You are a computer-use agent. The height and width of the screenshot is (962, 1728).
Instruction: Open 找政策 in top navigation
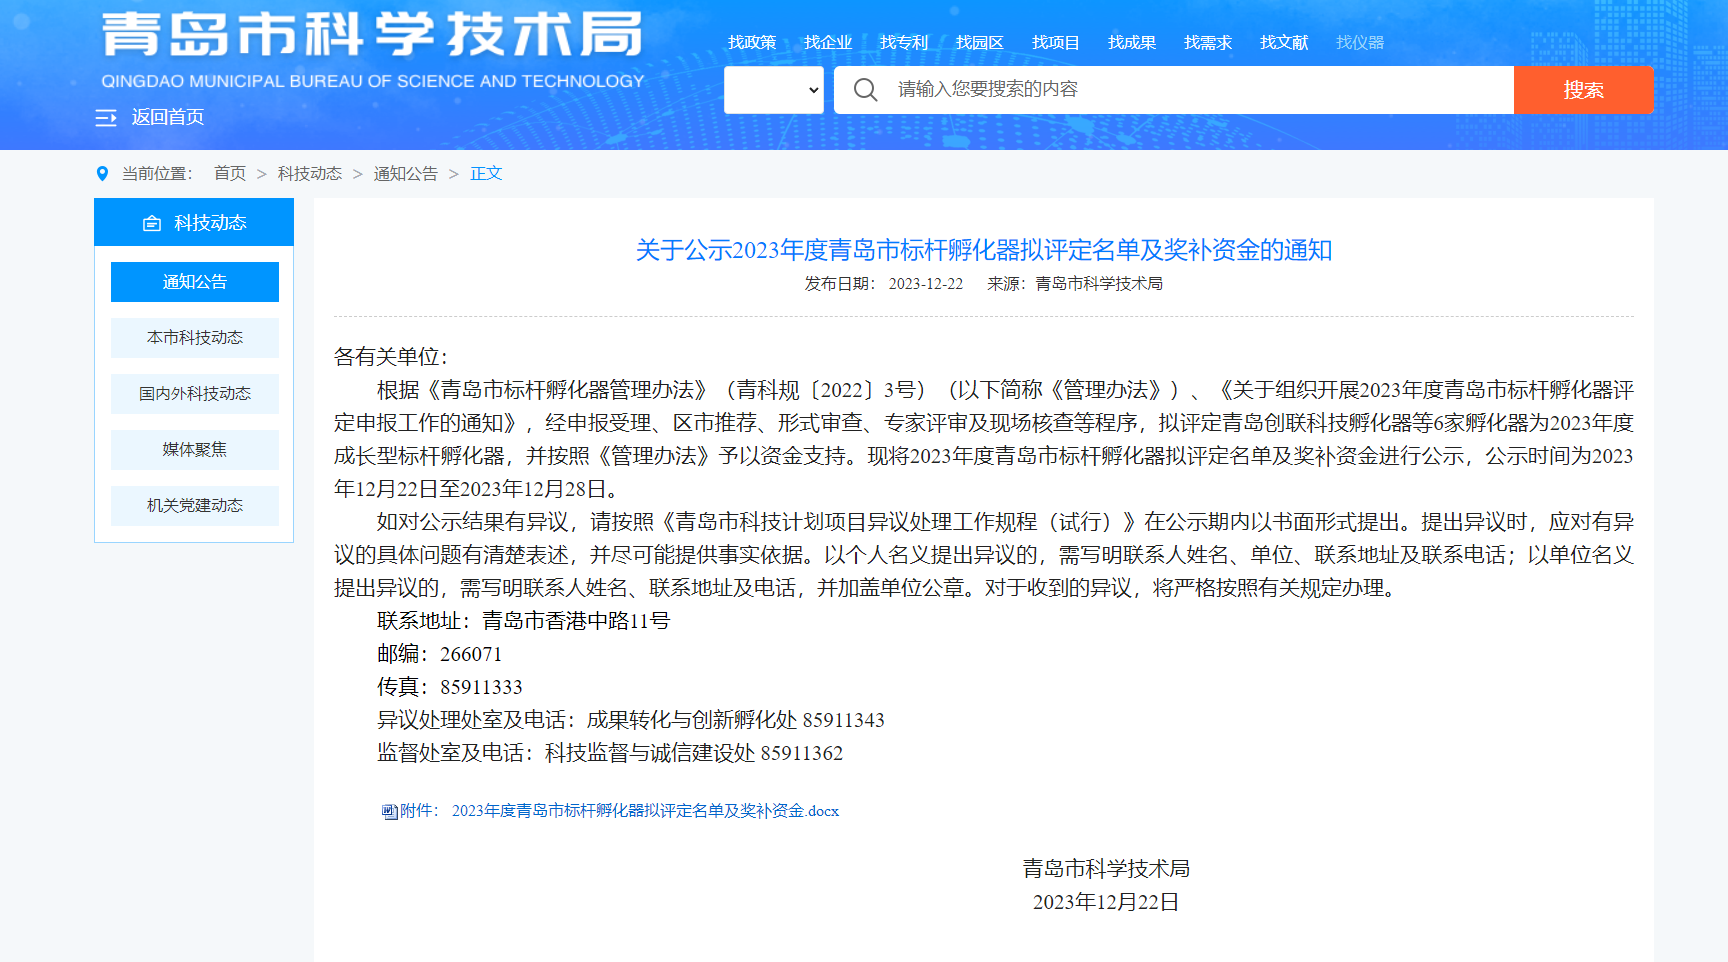[x=752, y=42]
